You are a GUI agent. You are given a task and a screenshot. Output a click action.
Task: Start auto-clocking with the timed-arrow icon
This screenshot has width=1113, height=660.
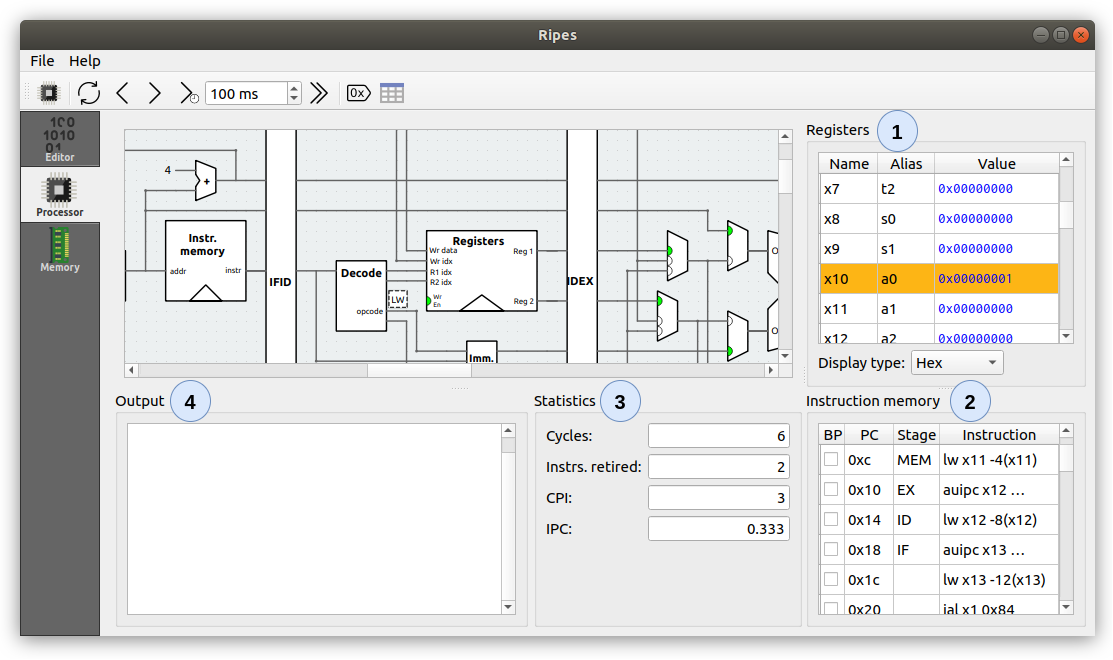(x=187, y=93)
